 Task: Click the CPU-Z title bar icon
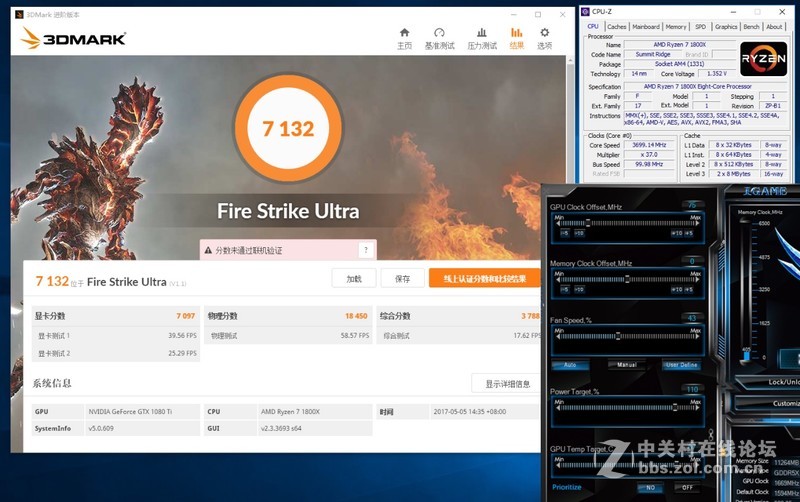click(586, 12)
